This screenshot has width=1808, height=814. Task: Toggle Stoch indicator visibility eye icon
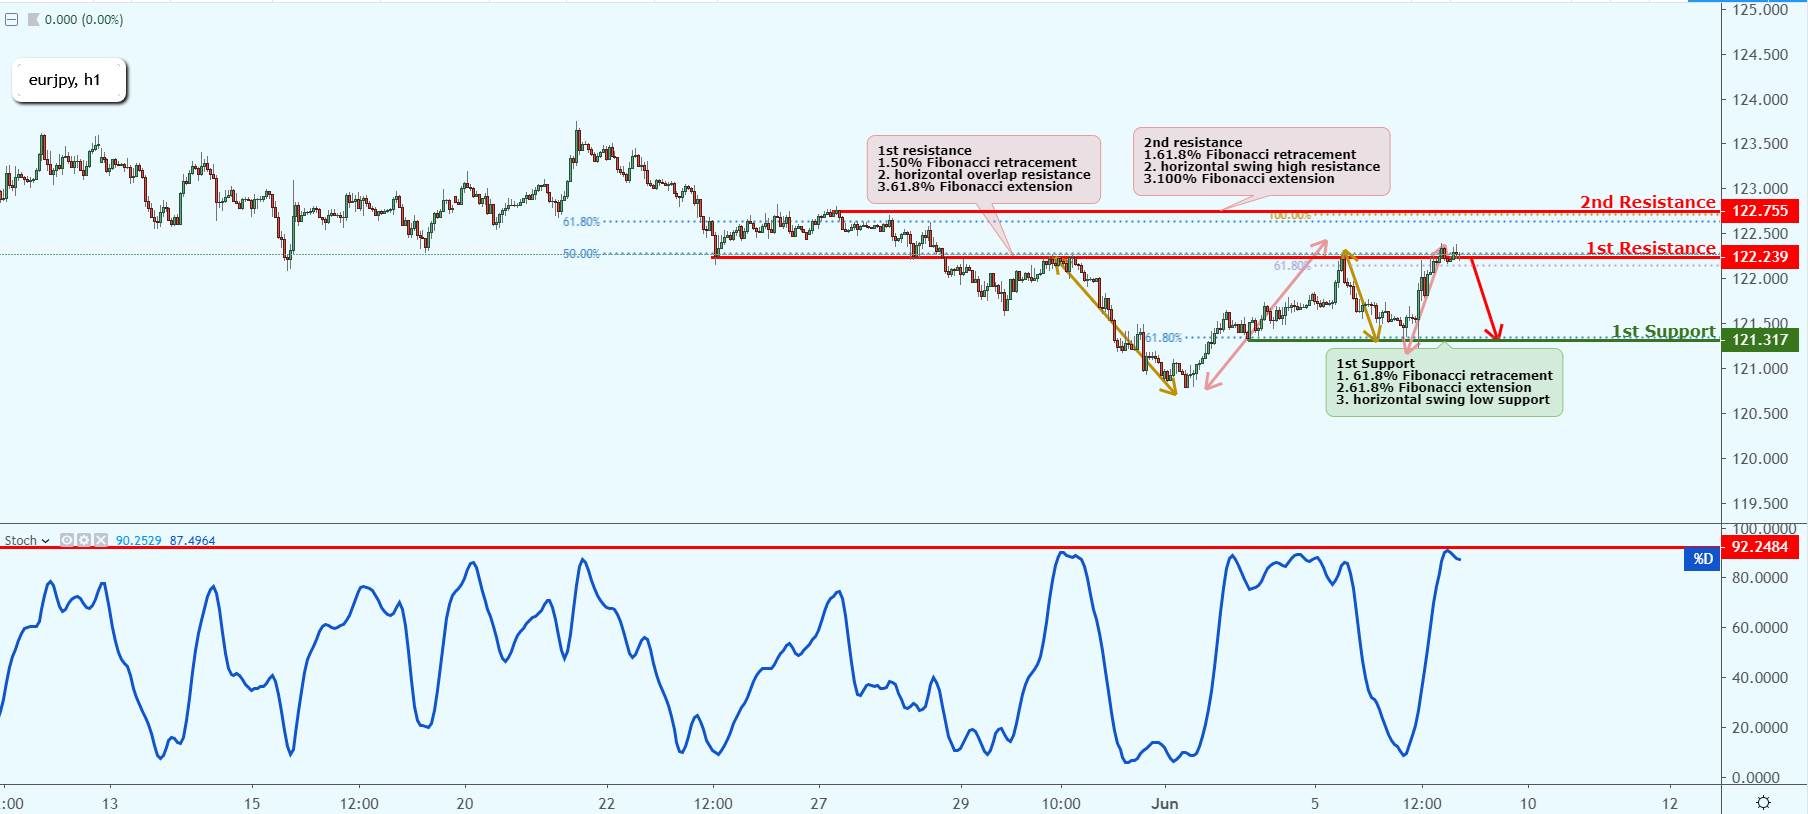coord(67,540)
